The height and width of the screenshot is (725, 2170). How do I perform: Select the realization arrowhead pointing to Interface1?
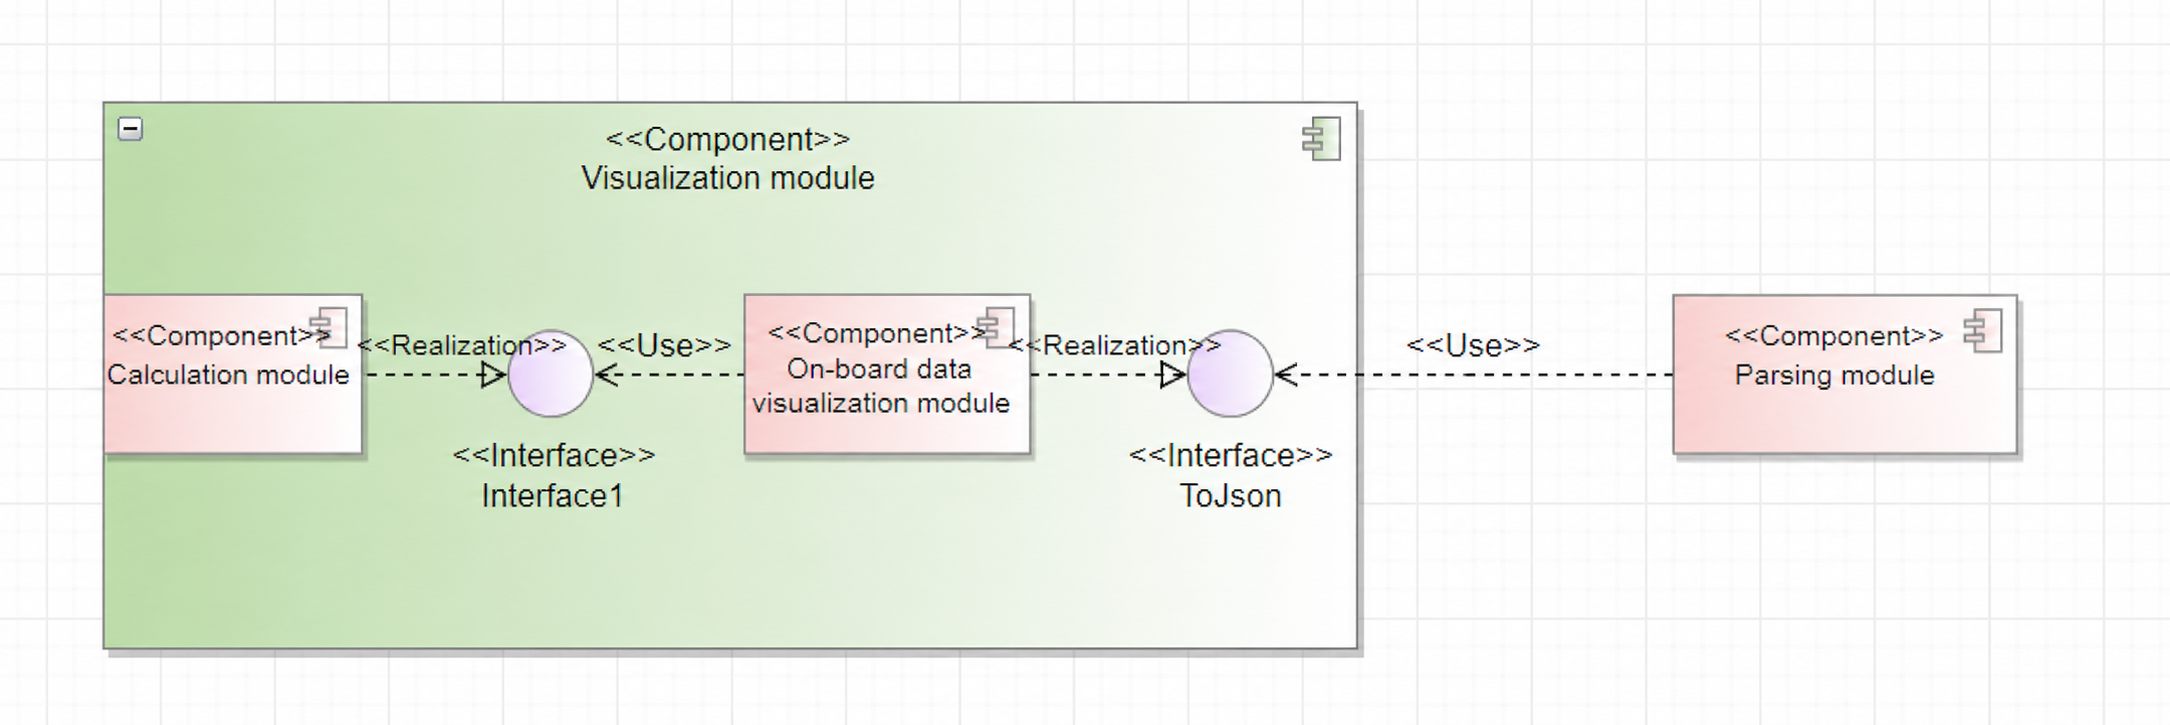click(494, 375)
